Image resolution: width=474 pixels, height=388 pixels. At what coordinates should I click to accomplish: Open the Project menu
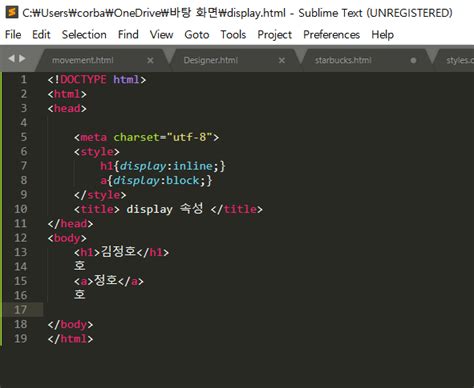(x=274, y=34)
